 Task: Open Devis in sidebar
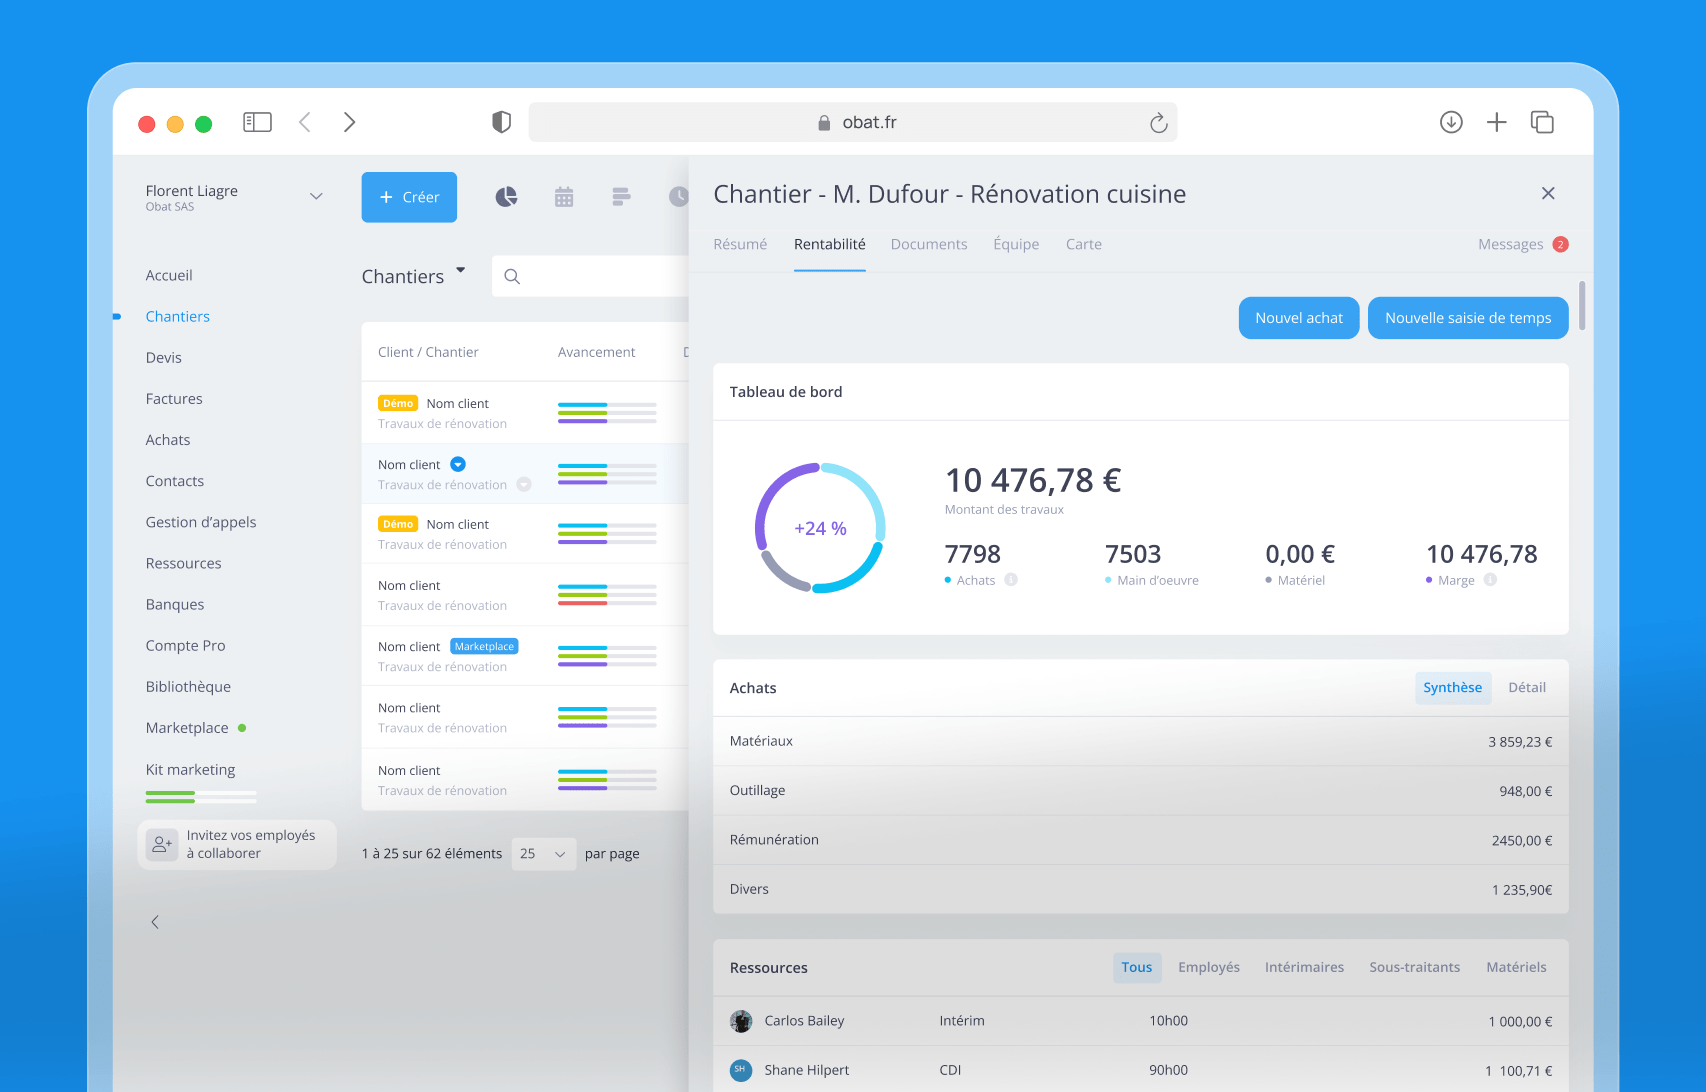164,358
